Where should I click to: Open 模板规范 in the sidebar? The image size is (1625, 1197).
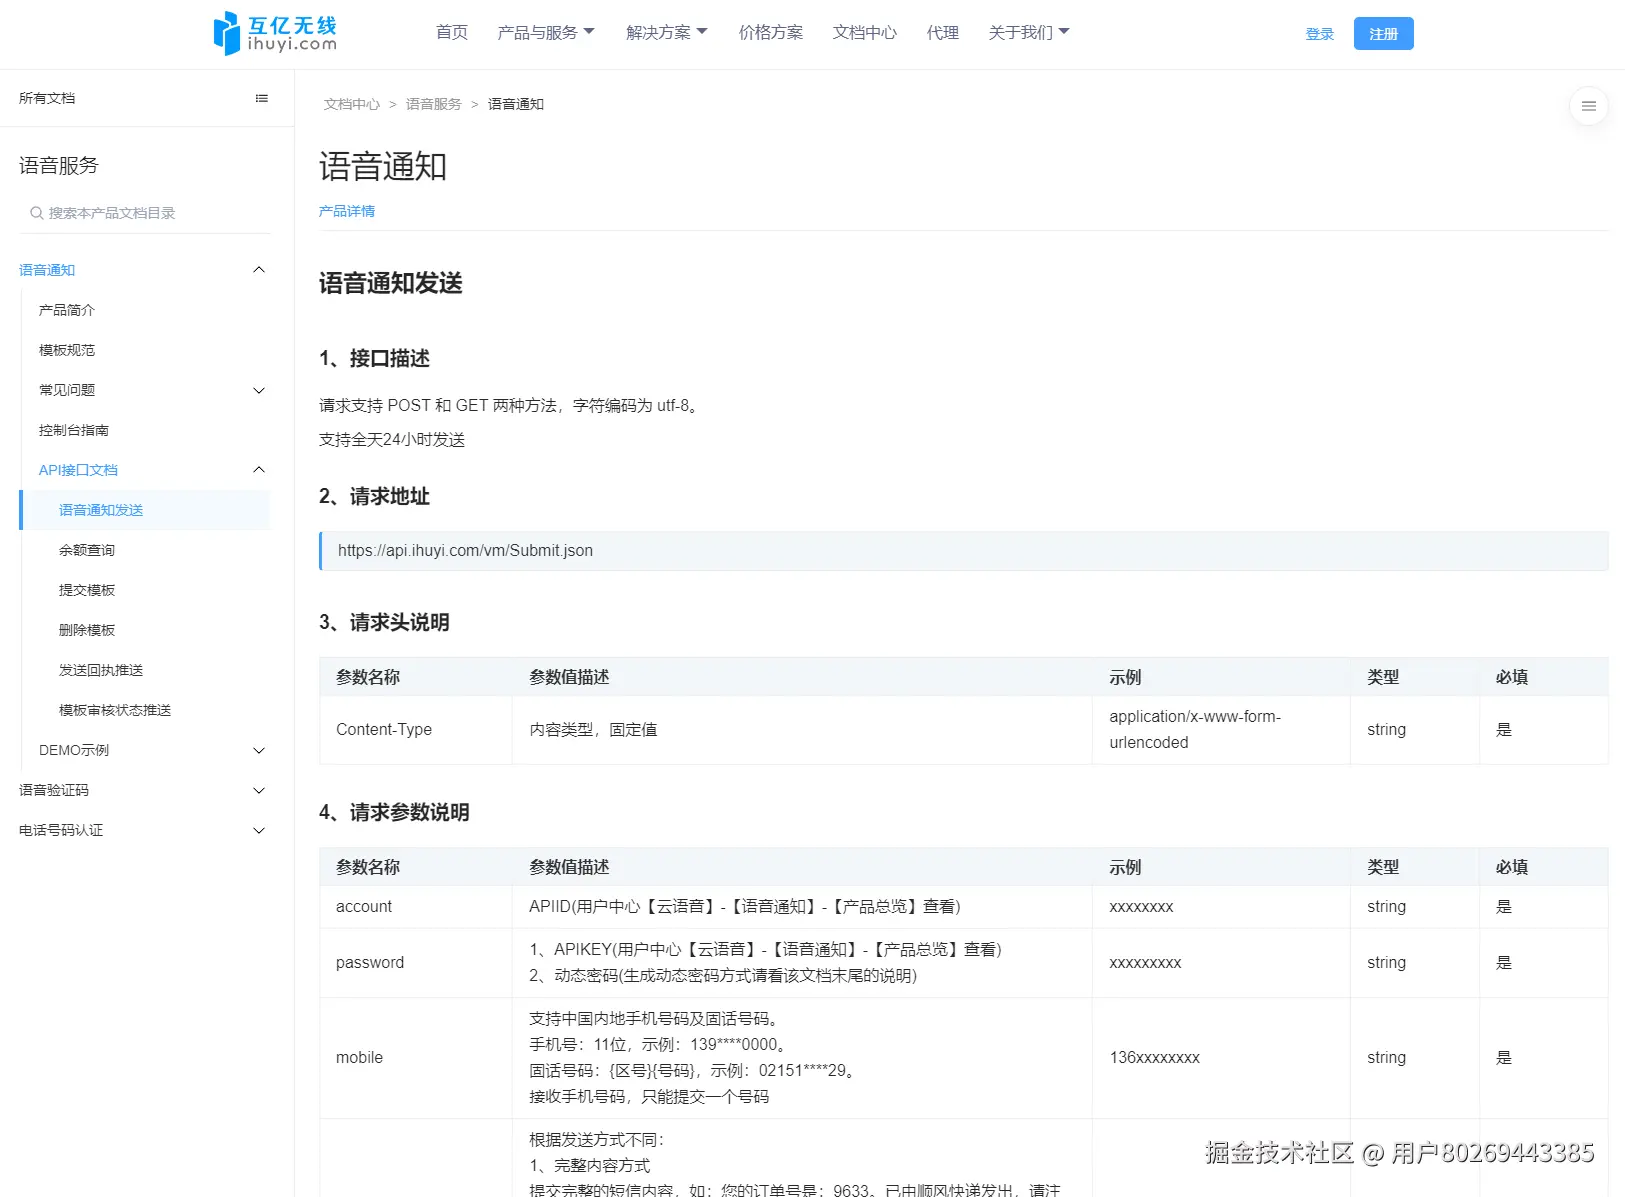click(67, 350)
